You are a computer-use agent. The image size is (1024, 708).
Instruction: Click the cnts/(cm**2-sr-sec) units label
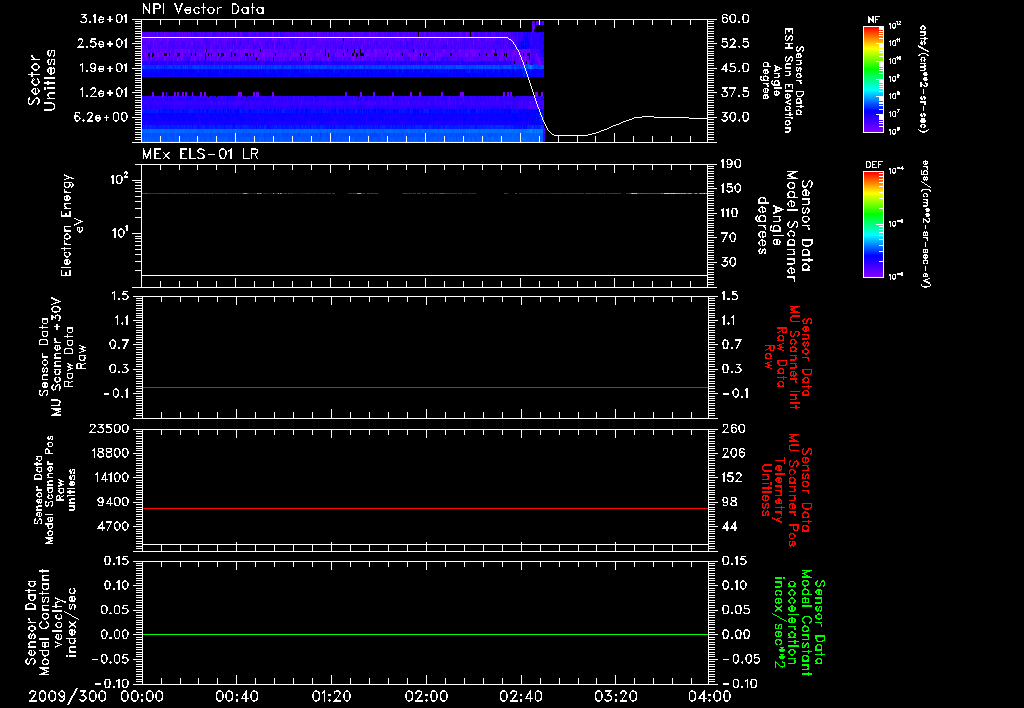pos(923,79)
